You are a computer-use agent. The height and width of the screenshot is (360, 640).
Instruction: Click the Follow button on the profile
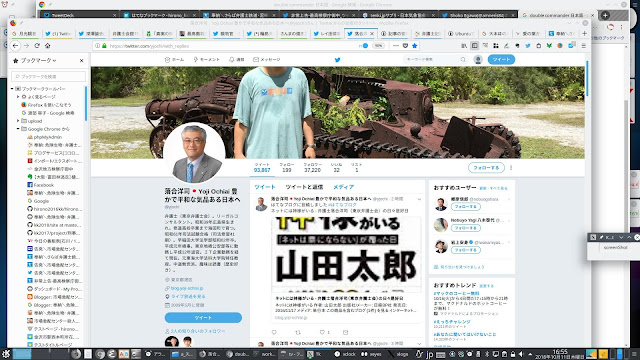(x=486, y=168)
